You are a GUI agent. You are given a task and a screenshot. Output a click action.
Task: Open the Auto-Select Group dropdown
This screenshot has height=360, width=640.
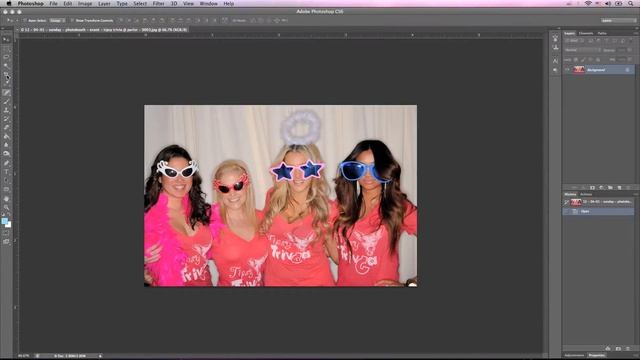pyautogui.click(x=57, y=20)
